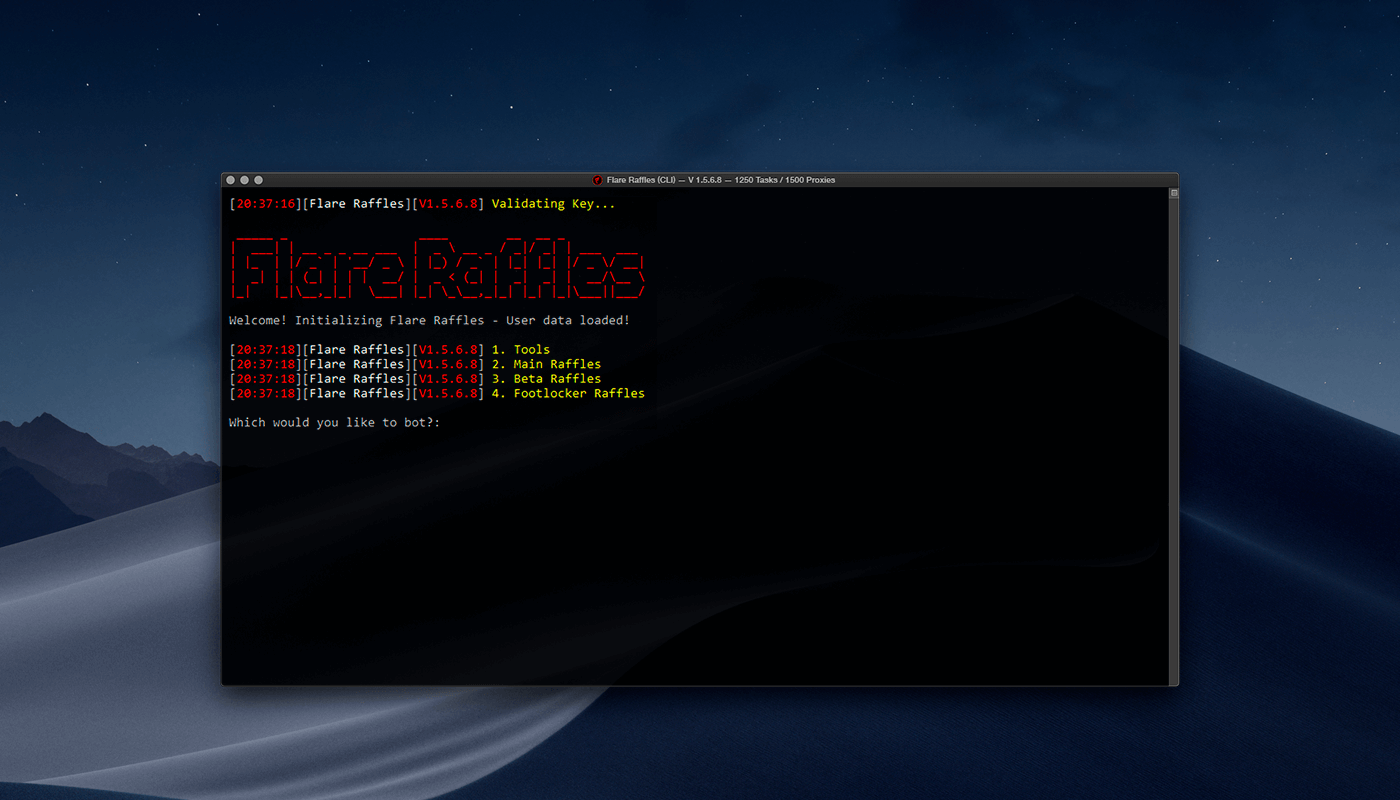Click the 20:37:16 timestamp on first line
Image resolution: width=1400 pixels, height=800 pixels.
265,204
